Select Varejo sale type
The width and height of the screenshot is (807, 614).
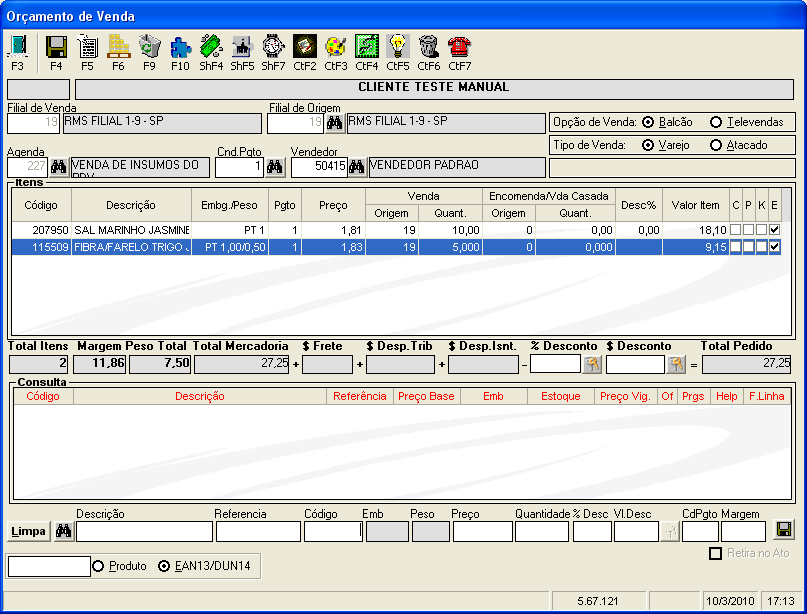click(648, 146)
